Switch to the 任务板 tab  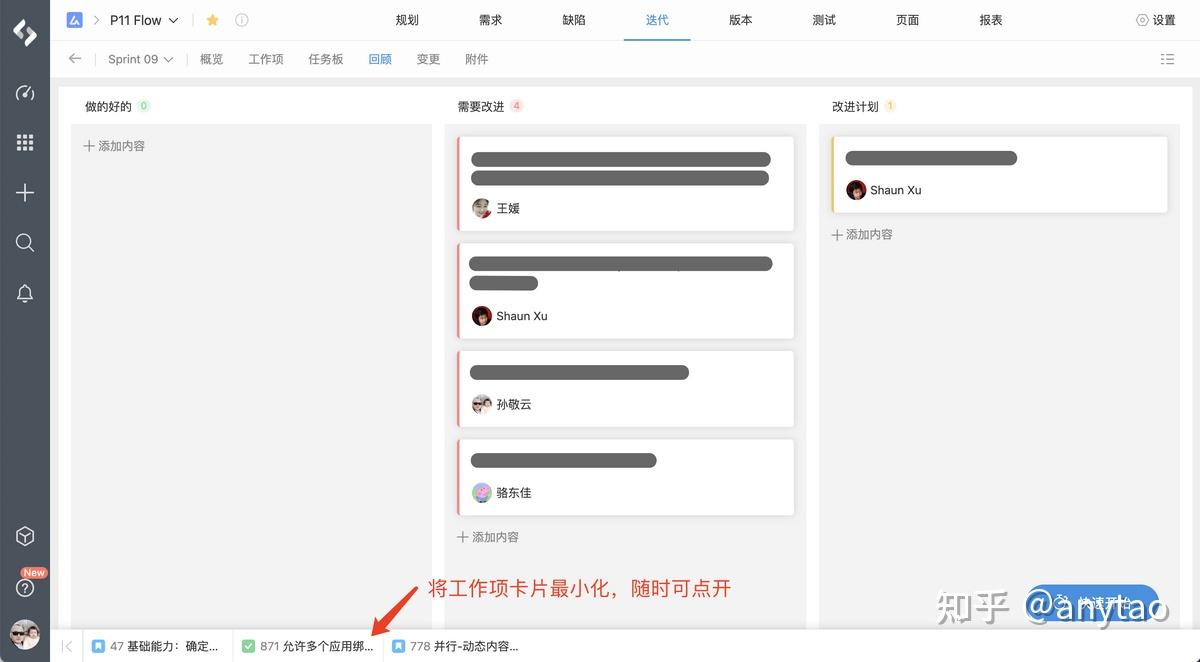click(x=326, y=59)
